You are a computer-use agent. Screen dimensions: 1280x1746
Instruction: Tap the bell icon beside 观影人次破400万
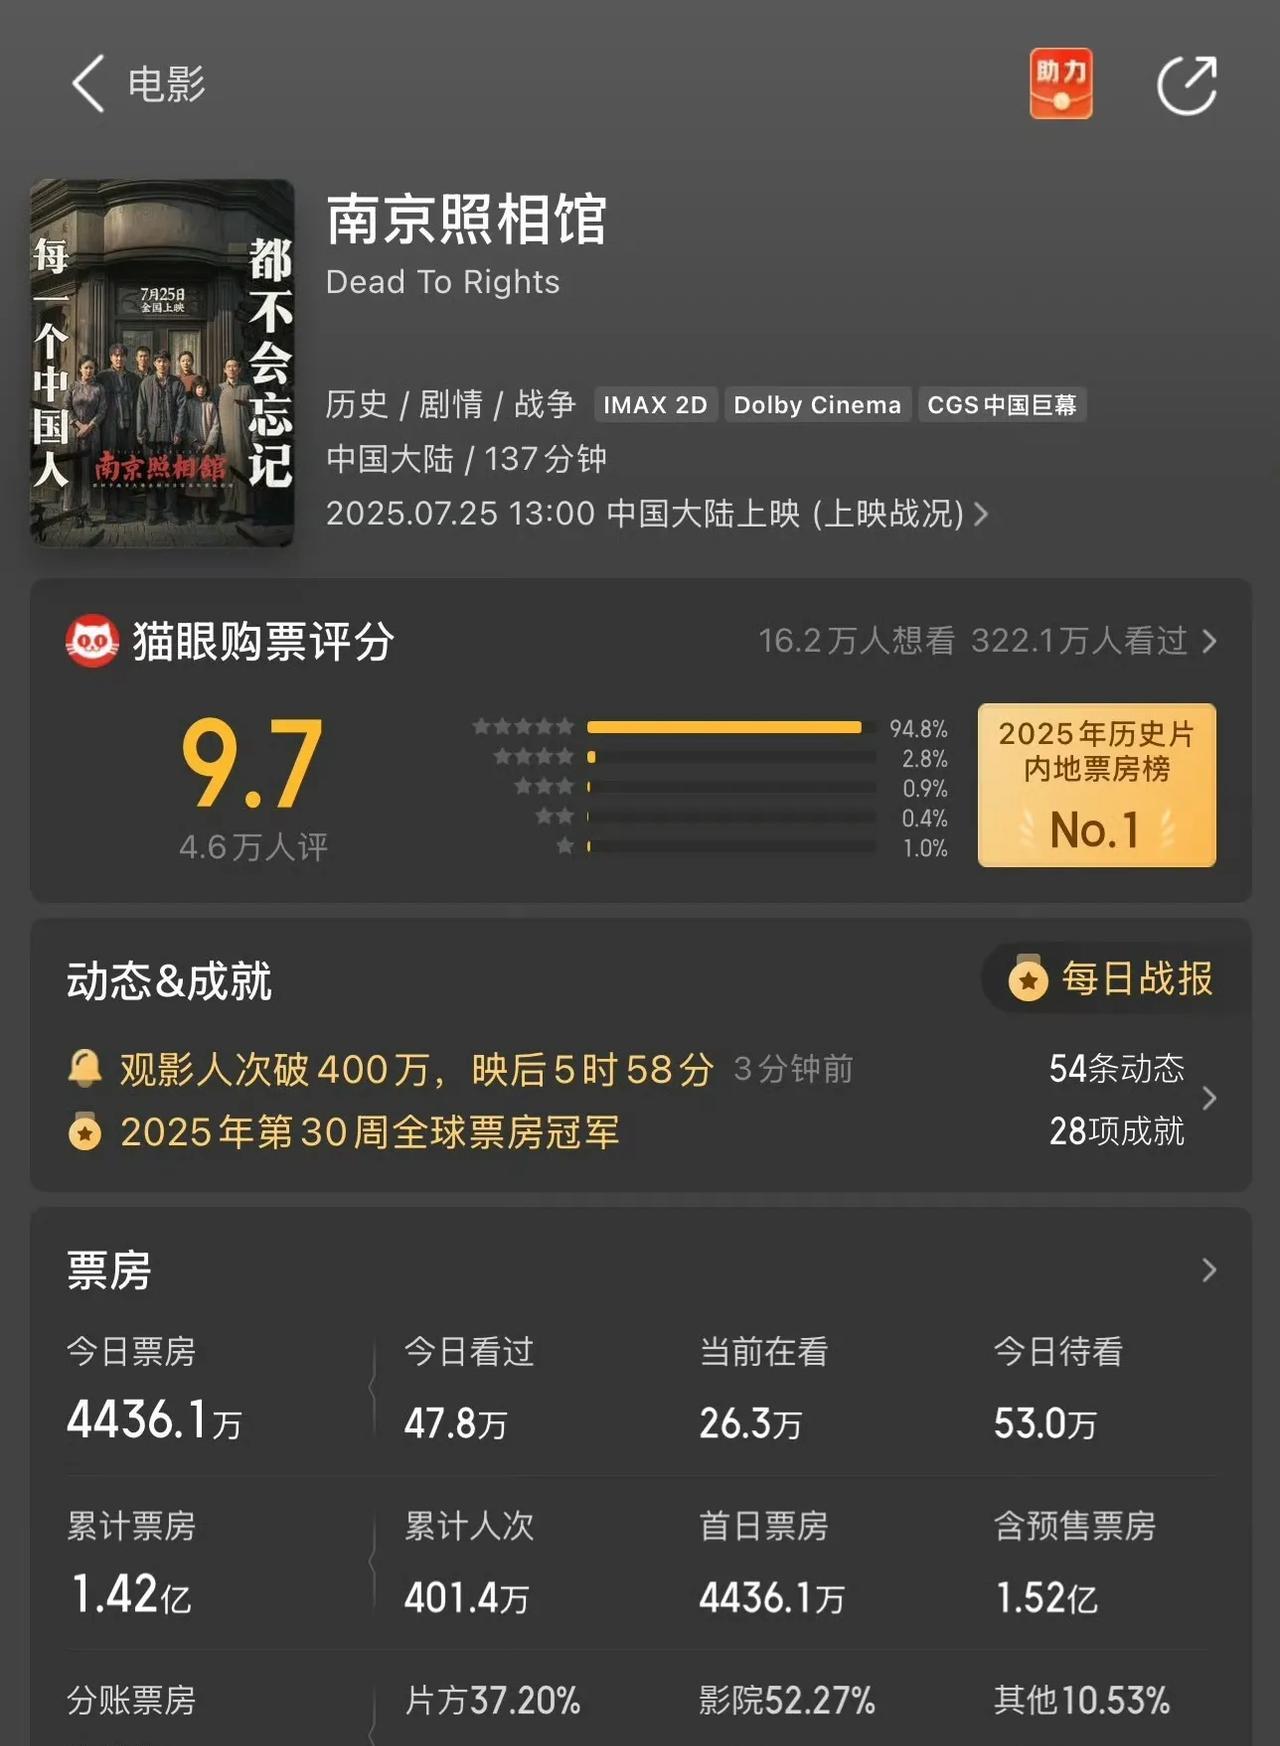coord(85,1069)
